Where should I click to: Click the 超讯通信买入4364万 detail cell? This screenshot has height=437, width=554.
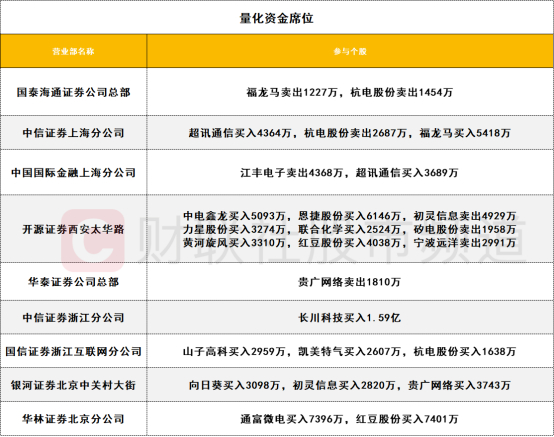click(x=350, y=133)
